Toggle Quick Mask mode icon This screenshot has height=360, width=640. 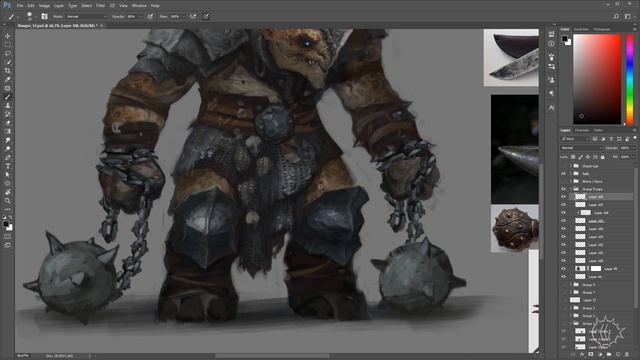pos(7,236)
